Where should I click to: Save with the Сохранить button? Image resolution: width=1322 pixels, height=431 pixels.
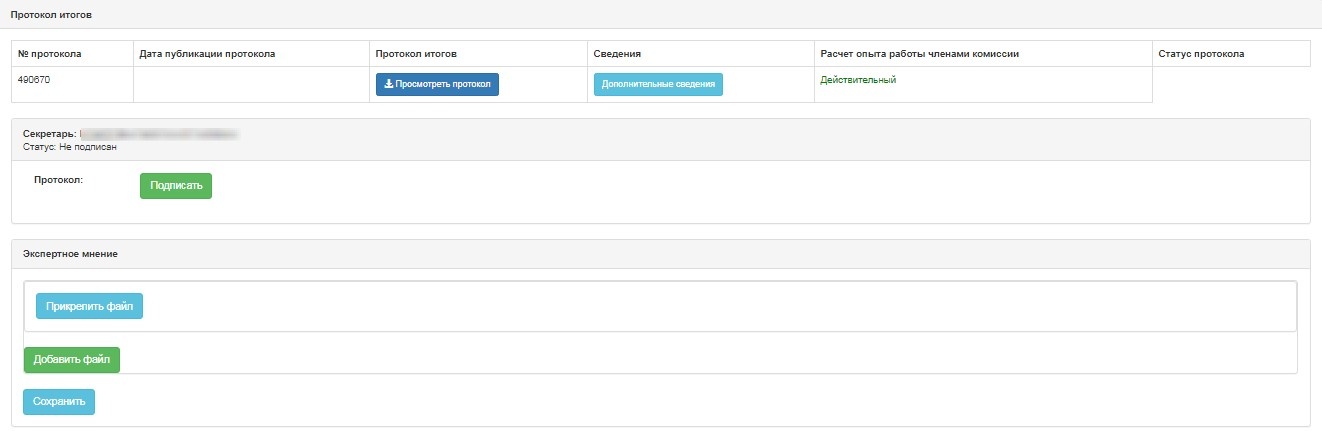click(59, 401)
